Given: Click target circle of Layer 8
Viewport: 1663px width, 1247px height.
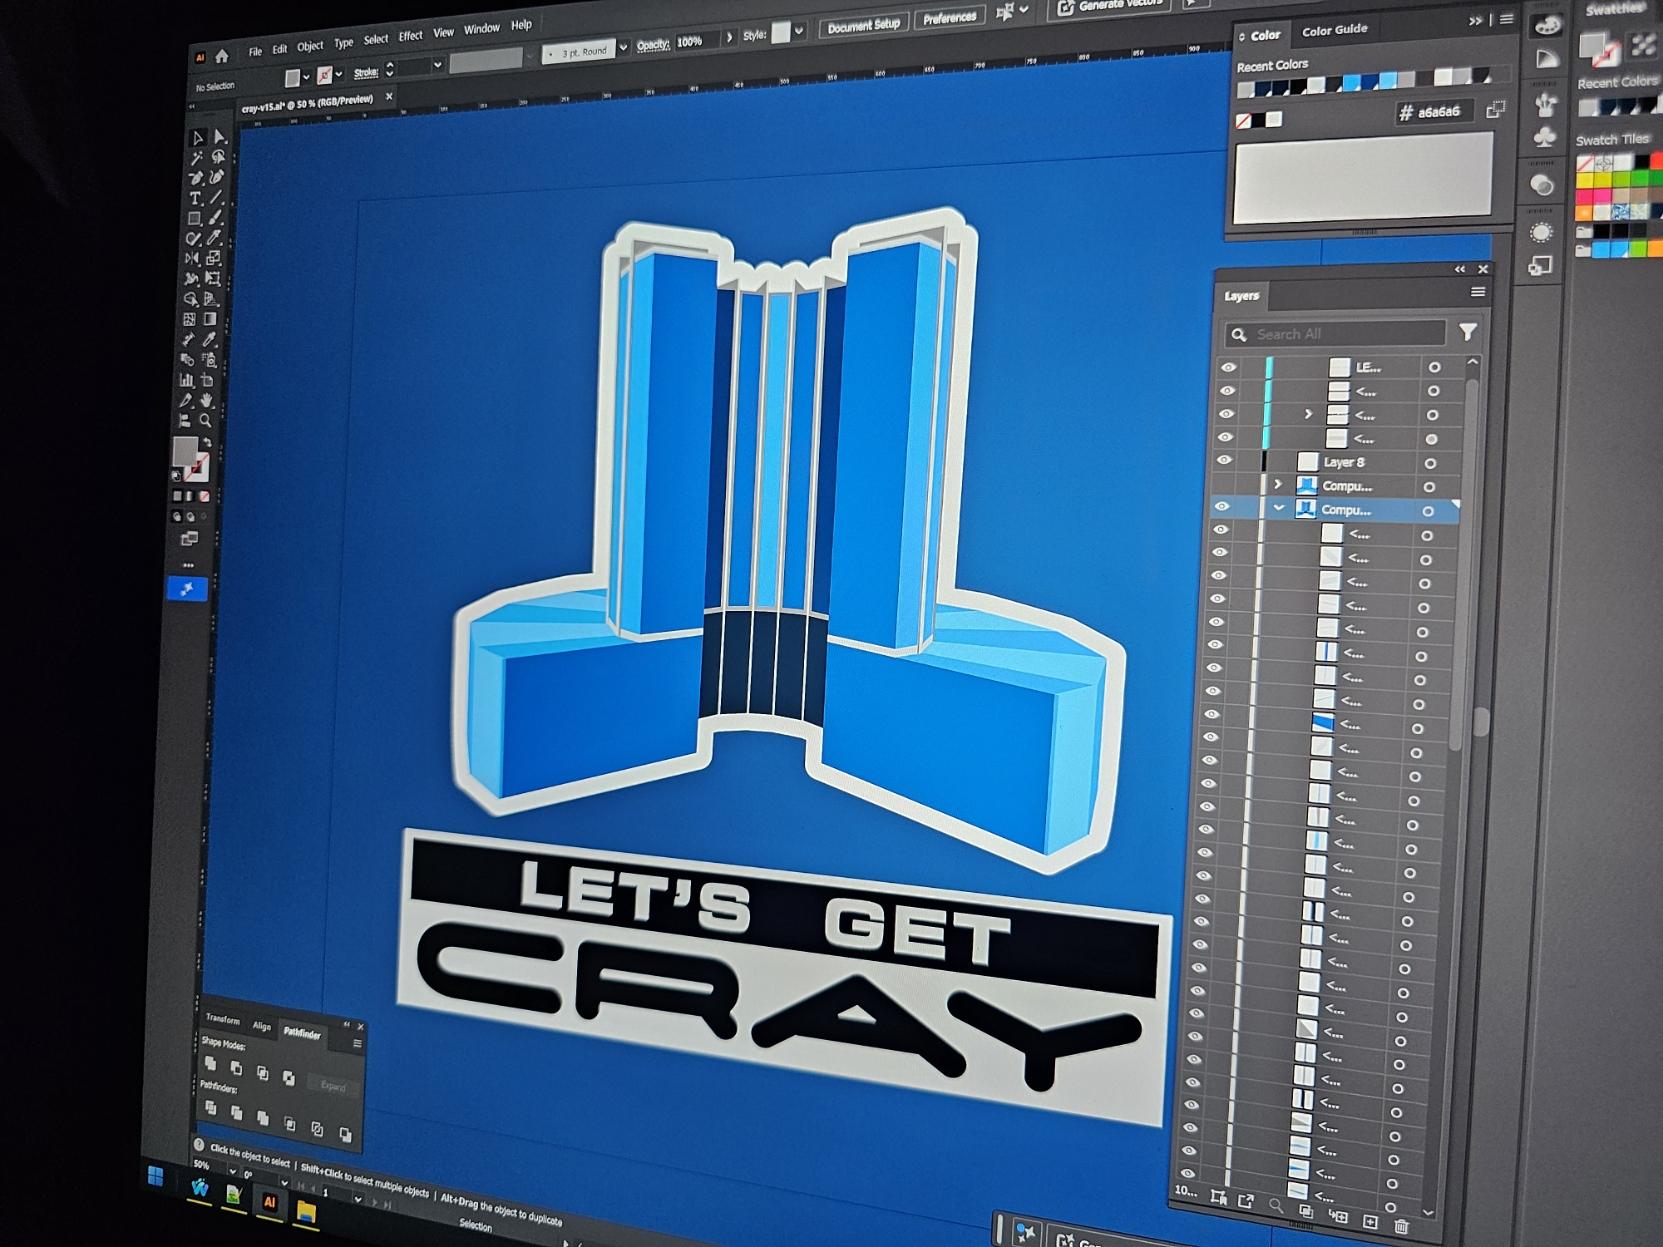Looking at the screenshot, I should [x=1430, y=463].
